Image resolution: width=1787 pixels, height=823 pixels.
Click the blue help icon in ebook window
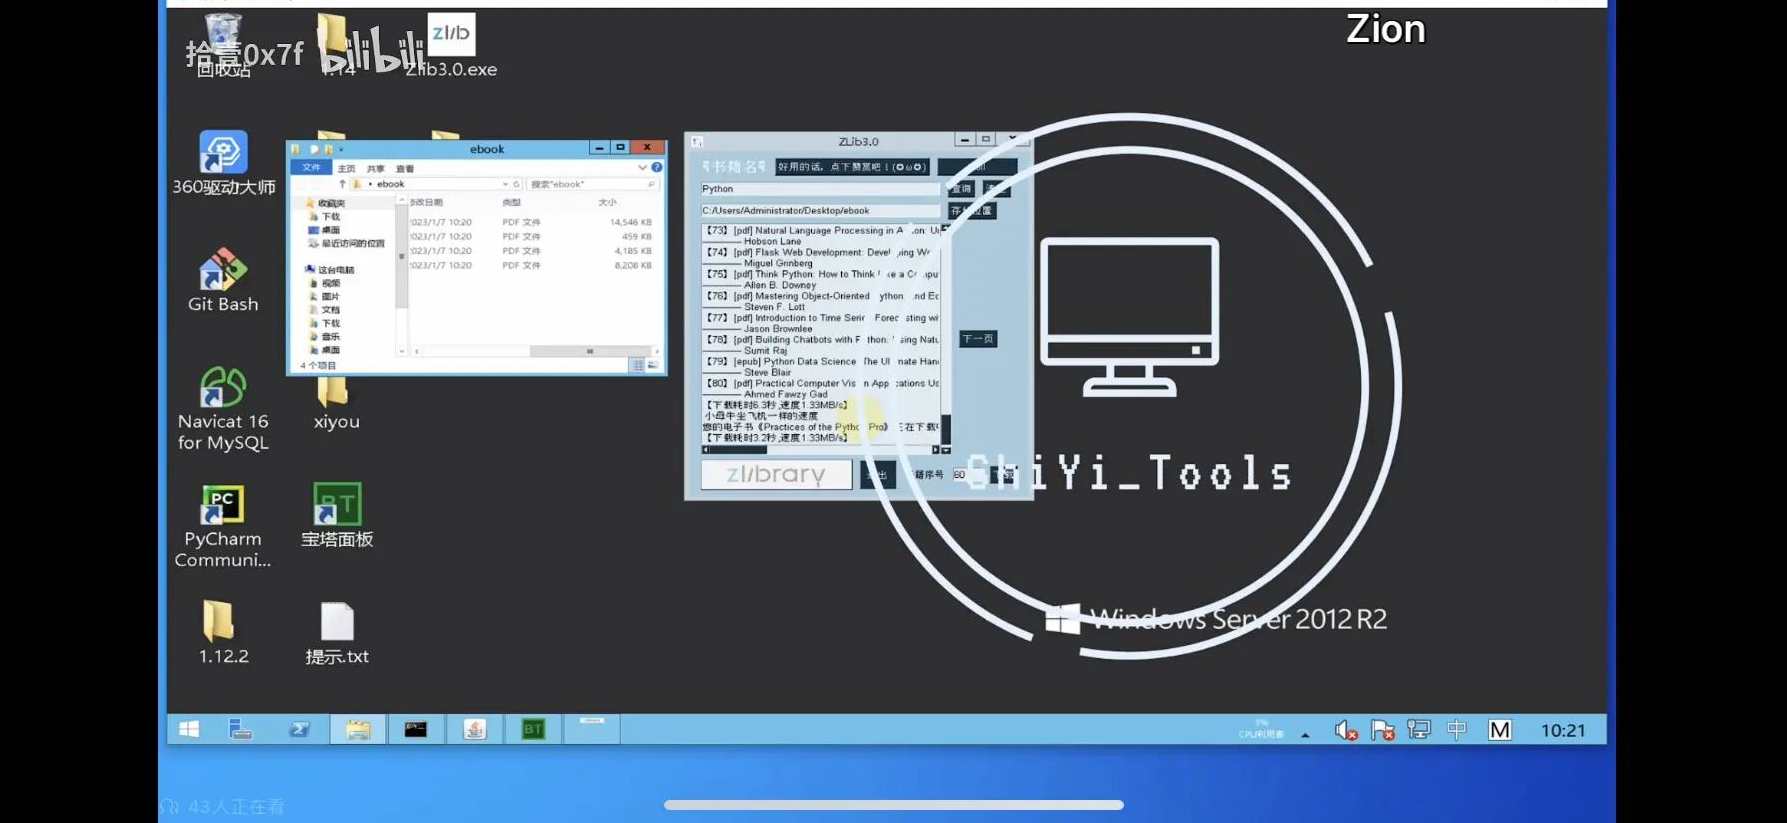[657, 168]
